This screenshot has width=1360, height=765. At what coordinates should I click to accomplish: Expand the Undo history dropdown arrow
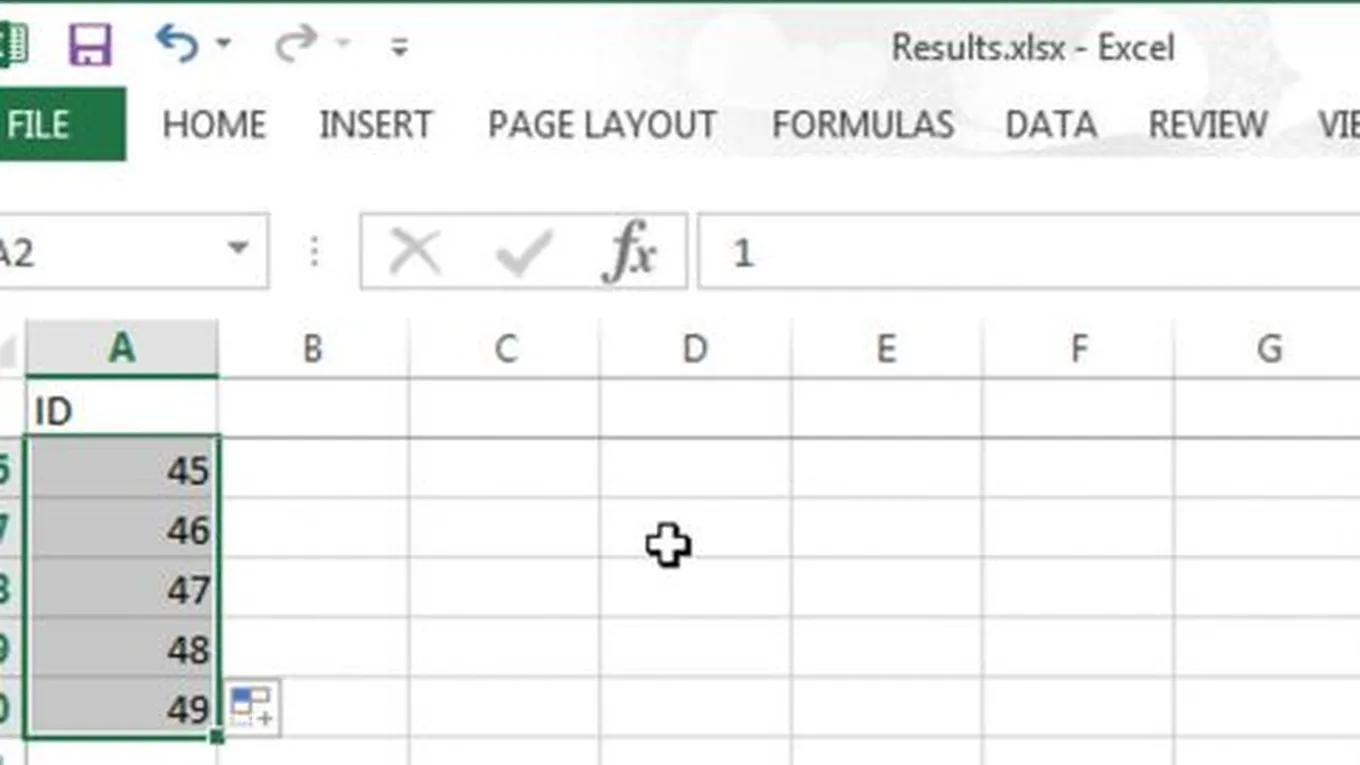point(223,44)
